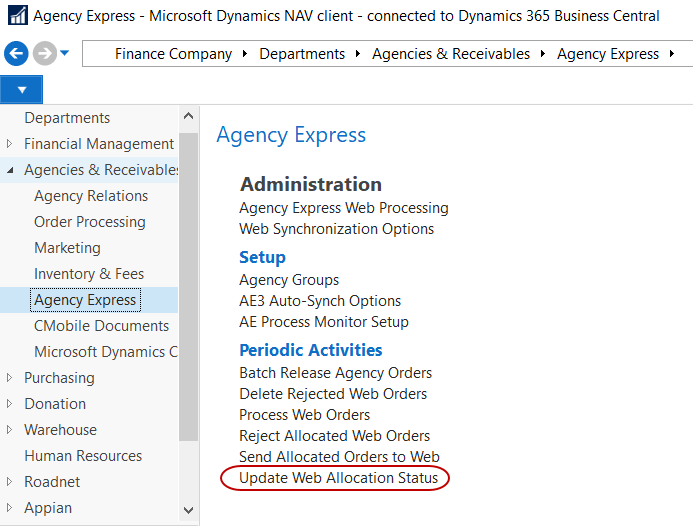
Task: Select CMobile Documents in navigation pane
Action: [x=101, y=326]
